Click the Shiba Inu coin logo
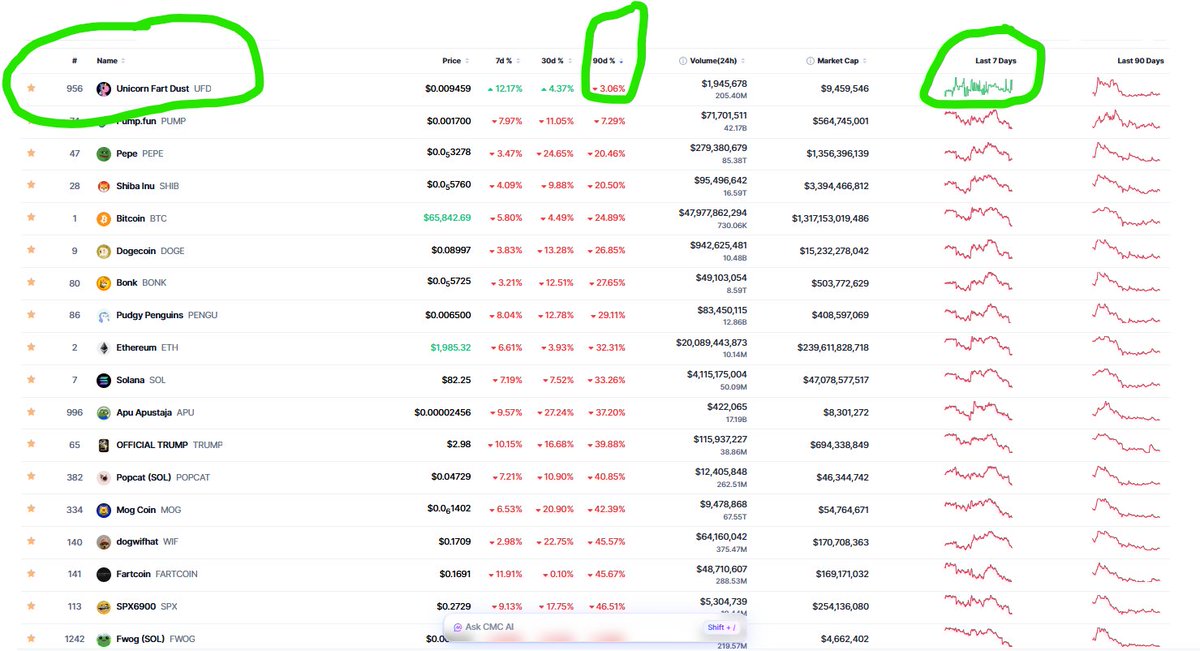Screen dimensions: 1200x651 pos(103,186)
